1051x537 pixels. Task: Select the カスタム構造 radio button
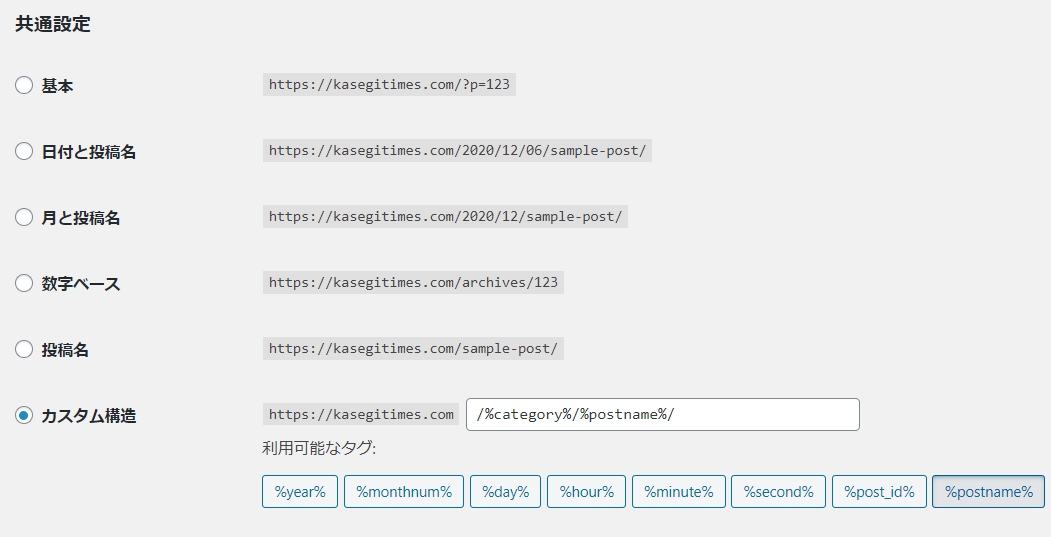tap(24, 415)
